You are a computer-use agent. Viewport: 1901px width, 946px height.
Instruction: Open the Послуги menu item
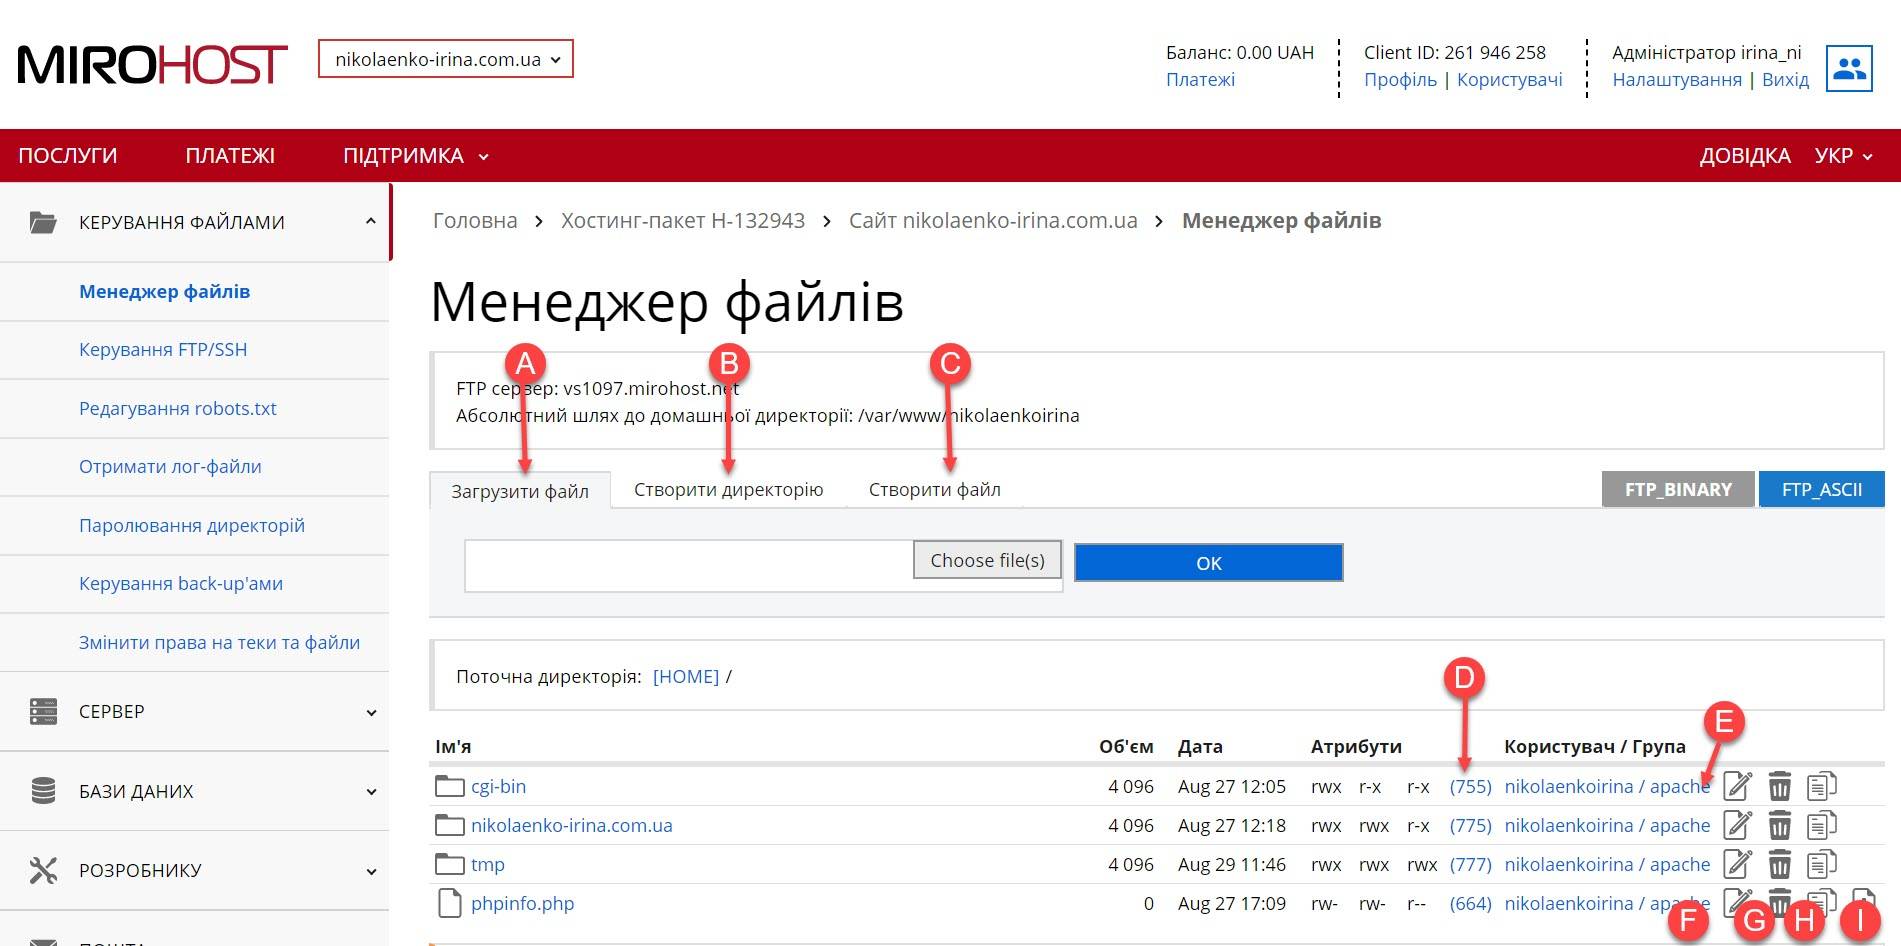tap(68, 156)
